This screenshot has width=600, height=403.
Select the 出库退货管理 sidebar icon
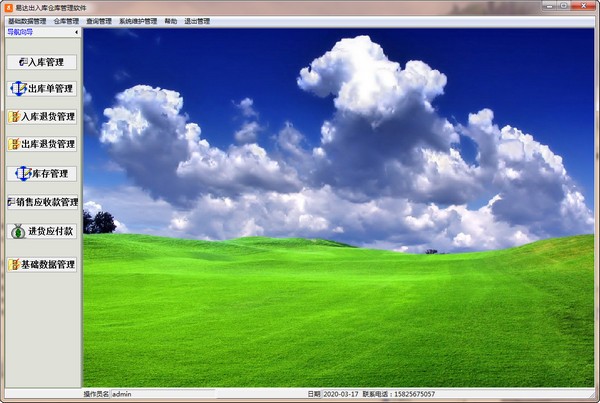pos(42,144)
